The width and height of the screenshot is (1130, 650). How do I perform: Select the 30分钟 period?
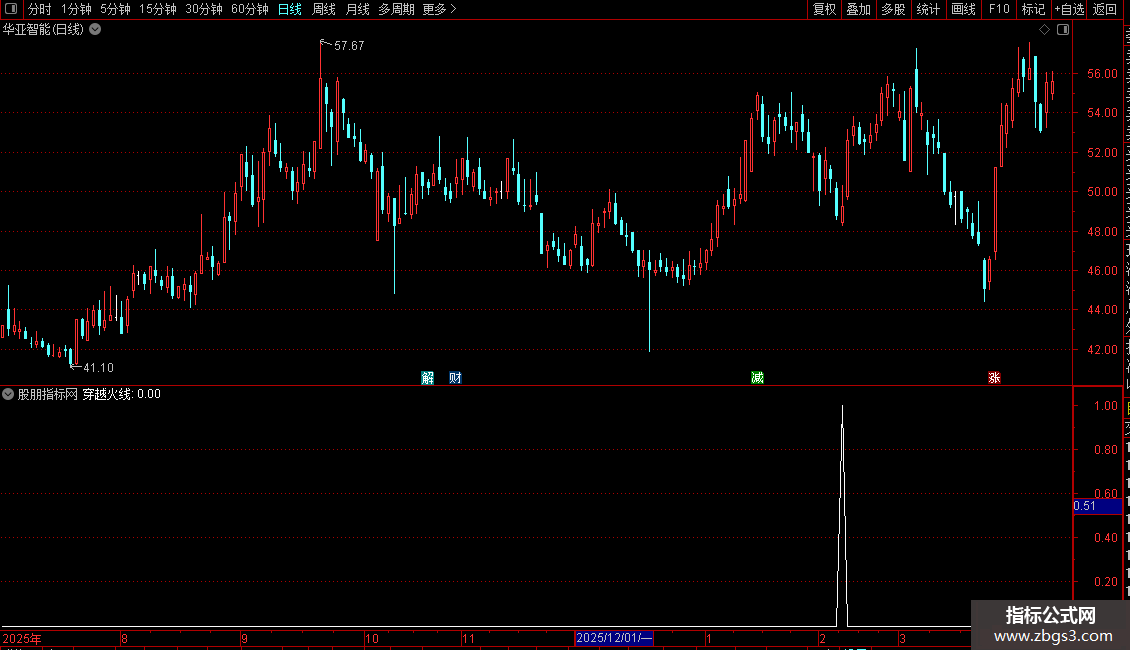coord(204,9)
